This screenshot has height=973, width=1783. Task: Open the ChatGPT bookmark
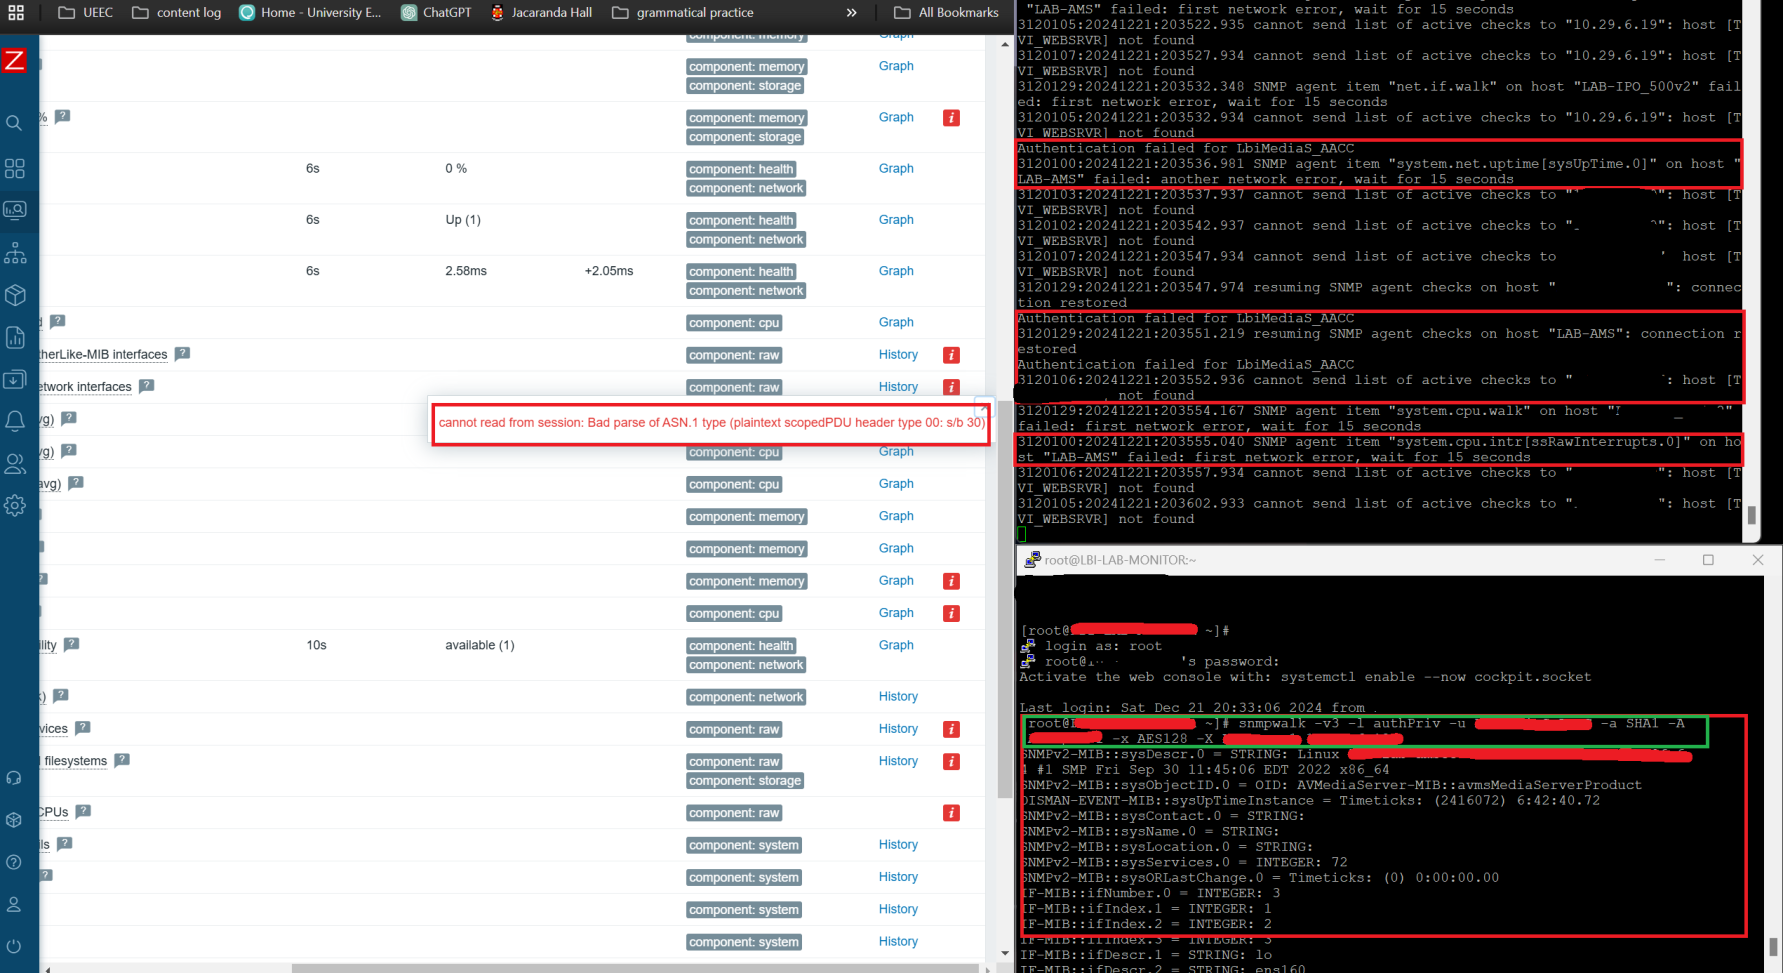(x=436, y=13)
